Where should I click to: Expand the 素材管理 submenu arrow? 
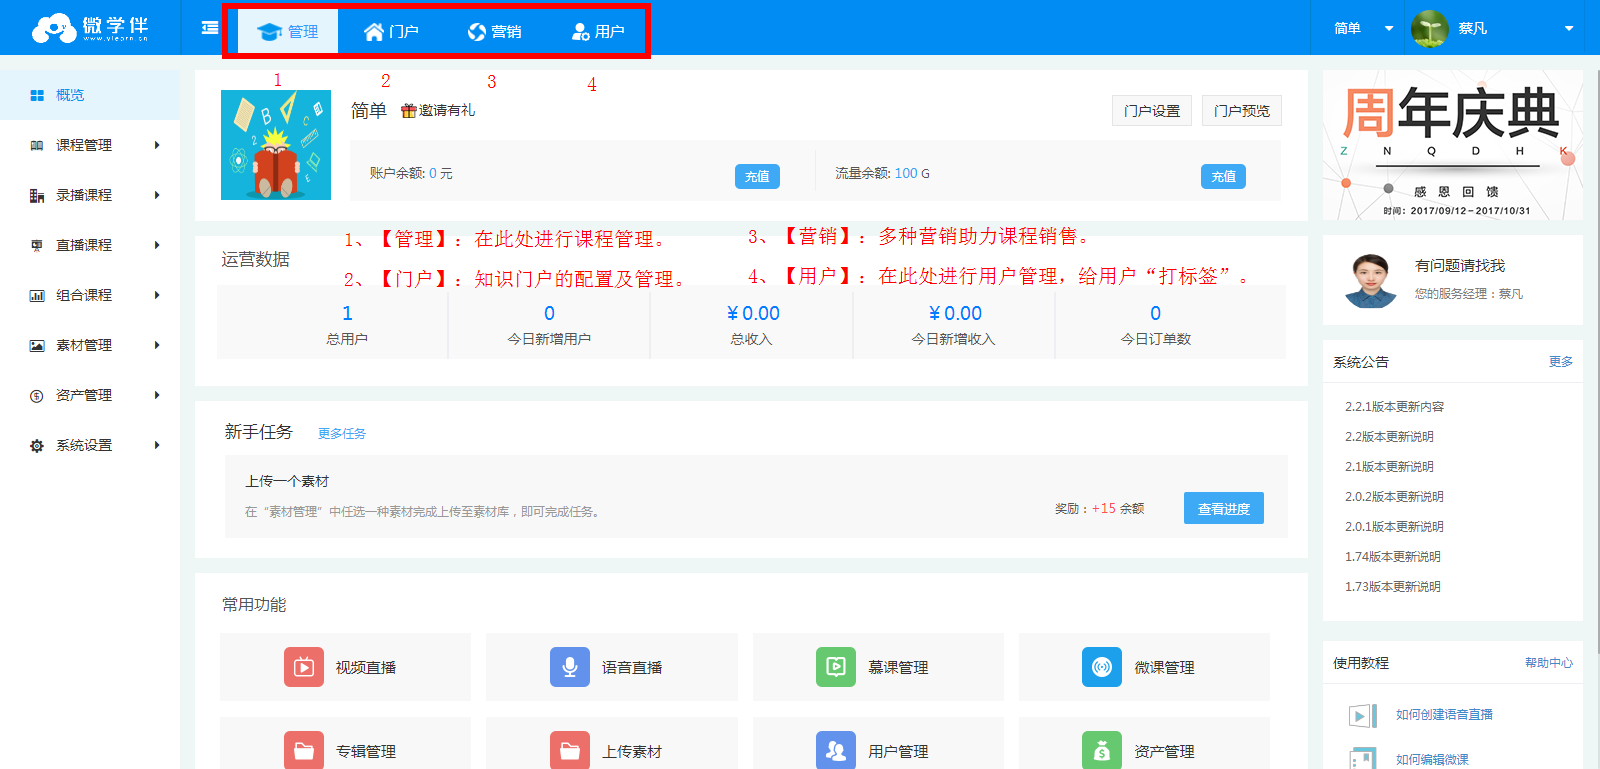click(x=157, y=345)
